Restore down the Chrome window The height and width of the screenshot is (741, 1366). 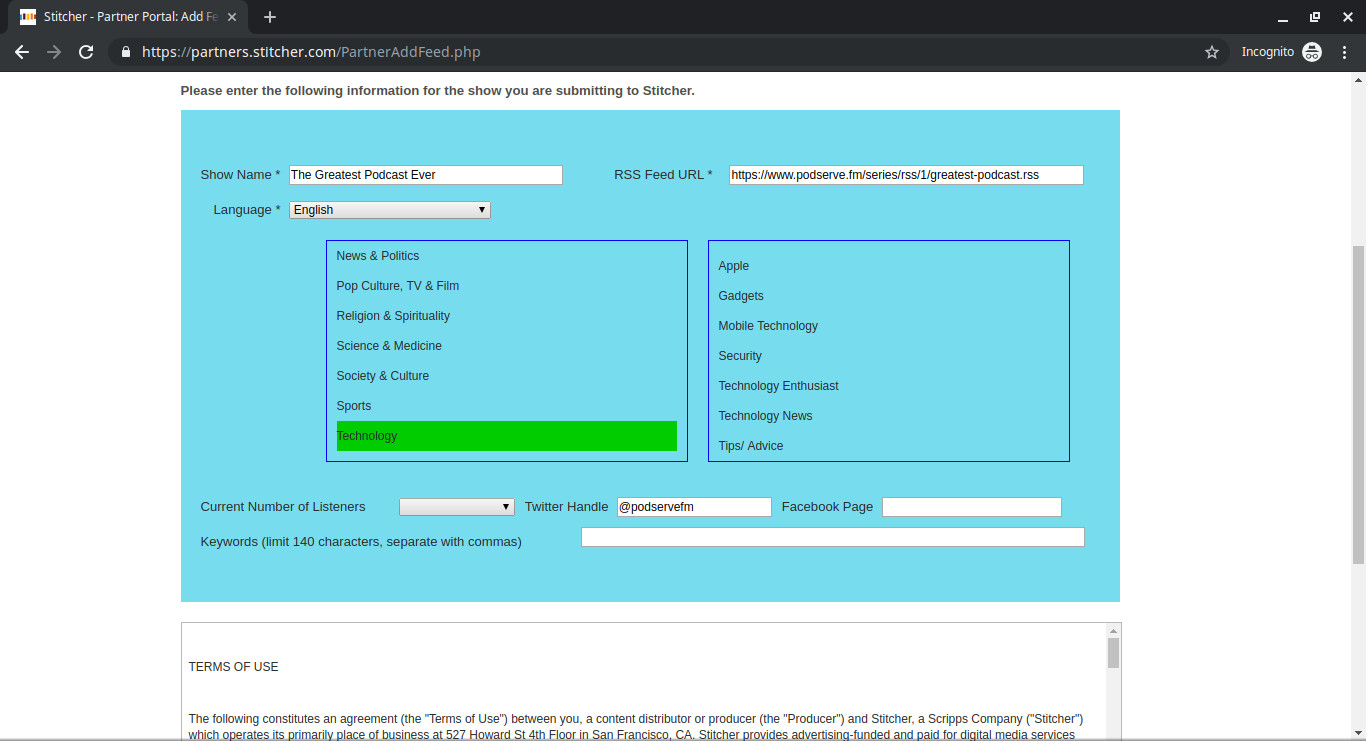point(1315,17)
